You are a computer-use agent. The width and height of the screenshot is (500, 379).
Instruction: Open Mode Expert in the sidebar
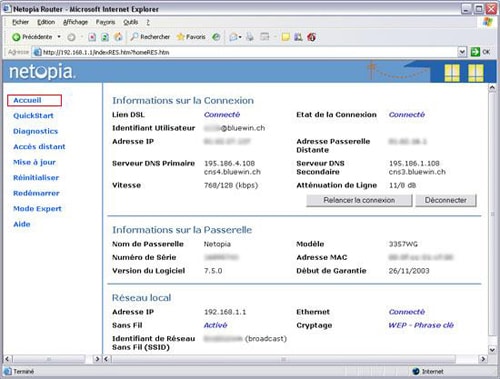click(37, 209)
